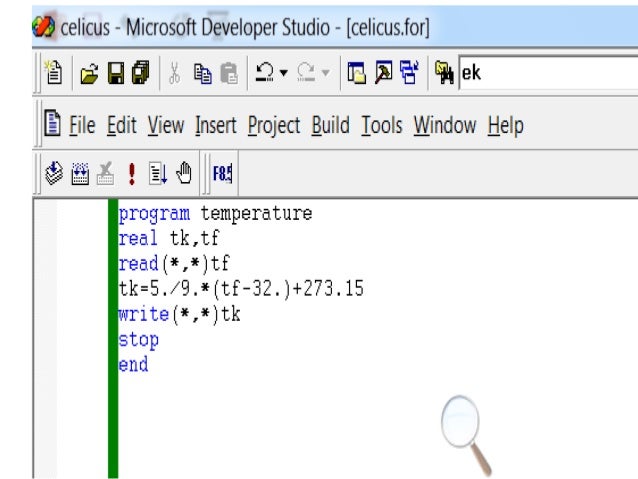Click the Find input box containing 'ek'
The image size is (638, 479).
pyautogui.click(x=548, y=73)
